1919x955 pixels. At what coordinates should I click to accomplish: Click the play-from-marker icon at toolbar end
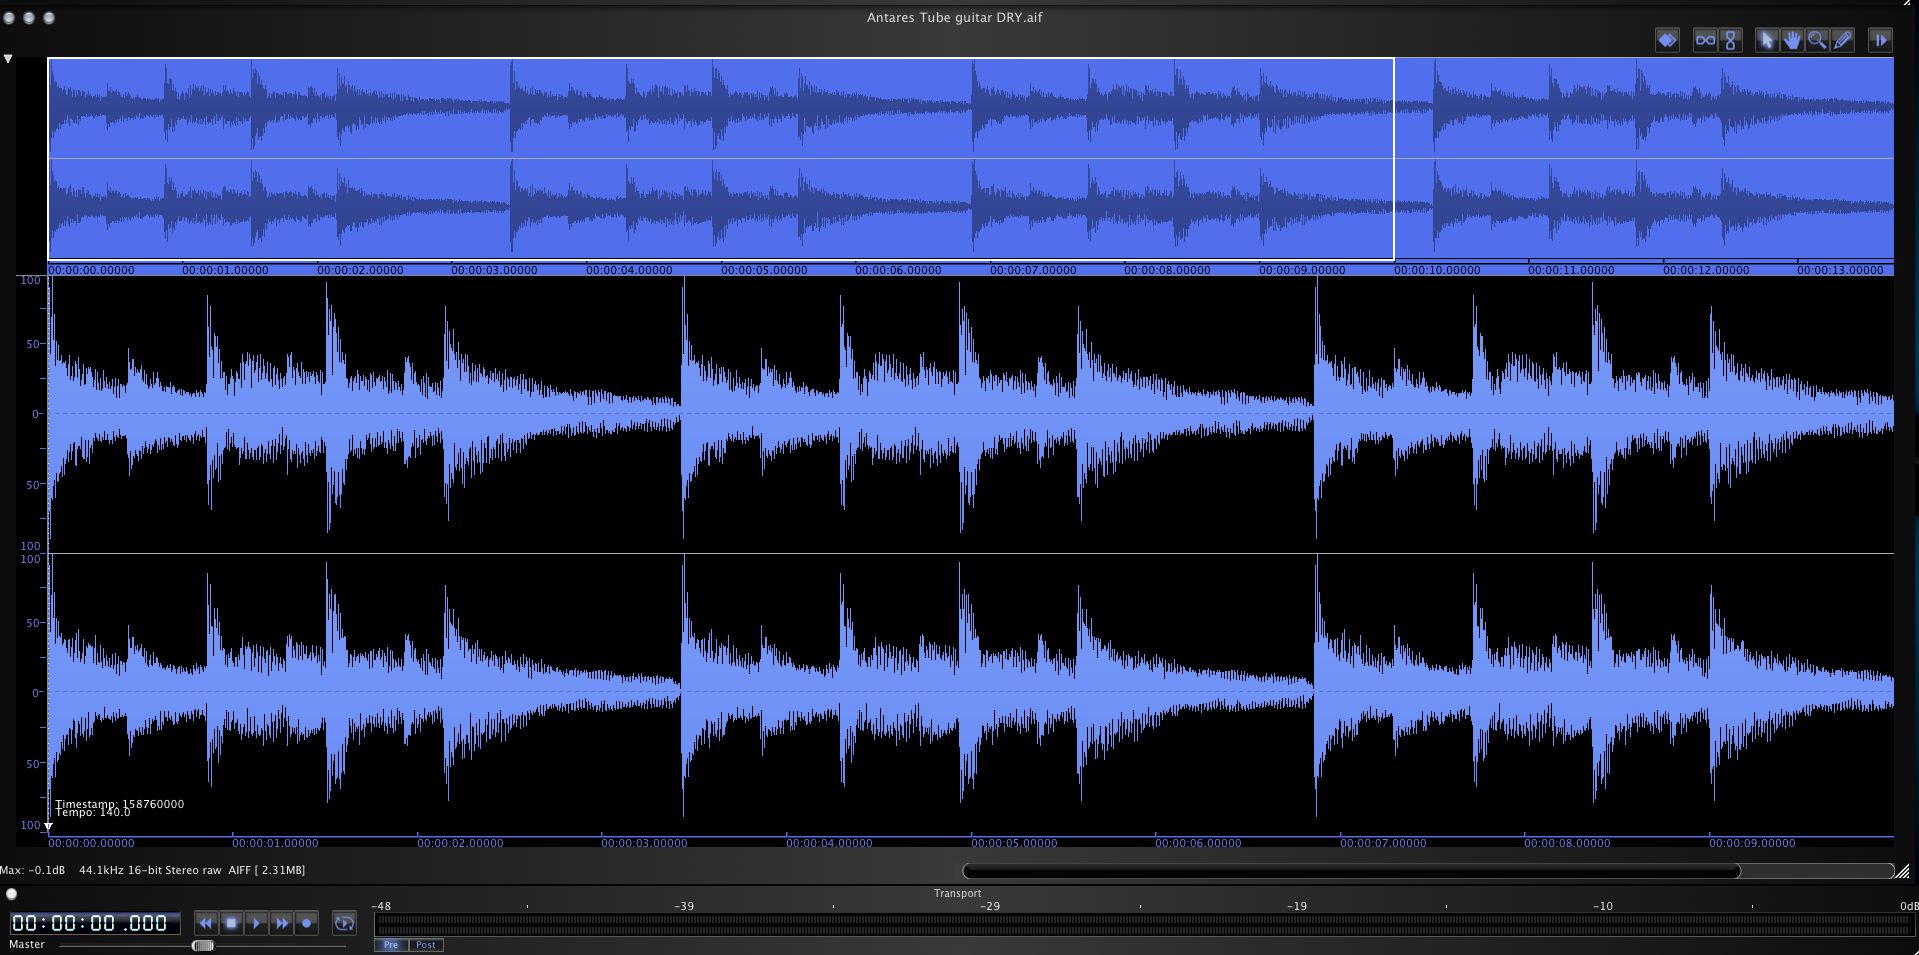click(x=1880, y=40)
